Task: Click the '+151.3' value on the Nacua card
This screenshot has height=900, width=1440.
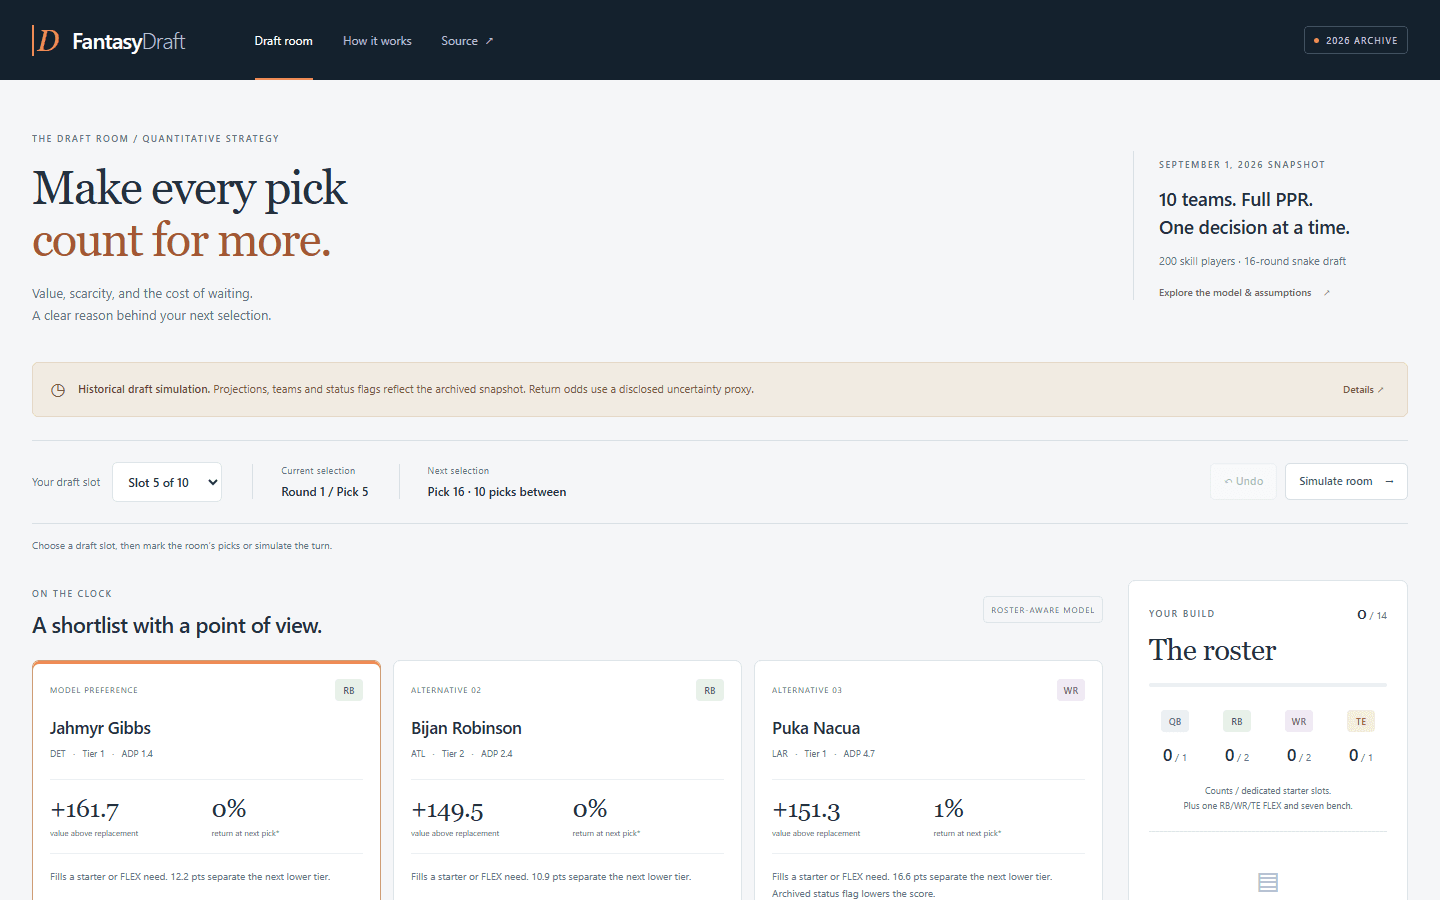Action: click(x=807, y=809)
